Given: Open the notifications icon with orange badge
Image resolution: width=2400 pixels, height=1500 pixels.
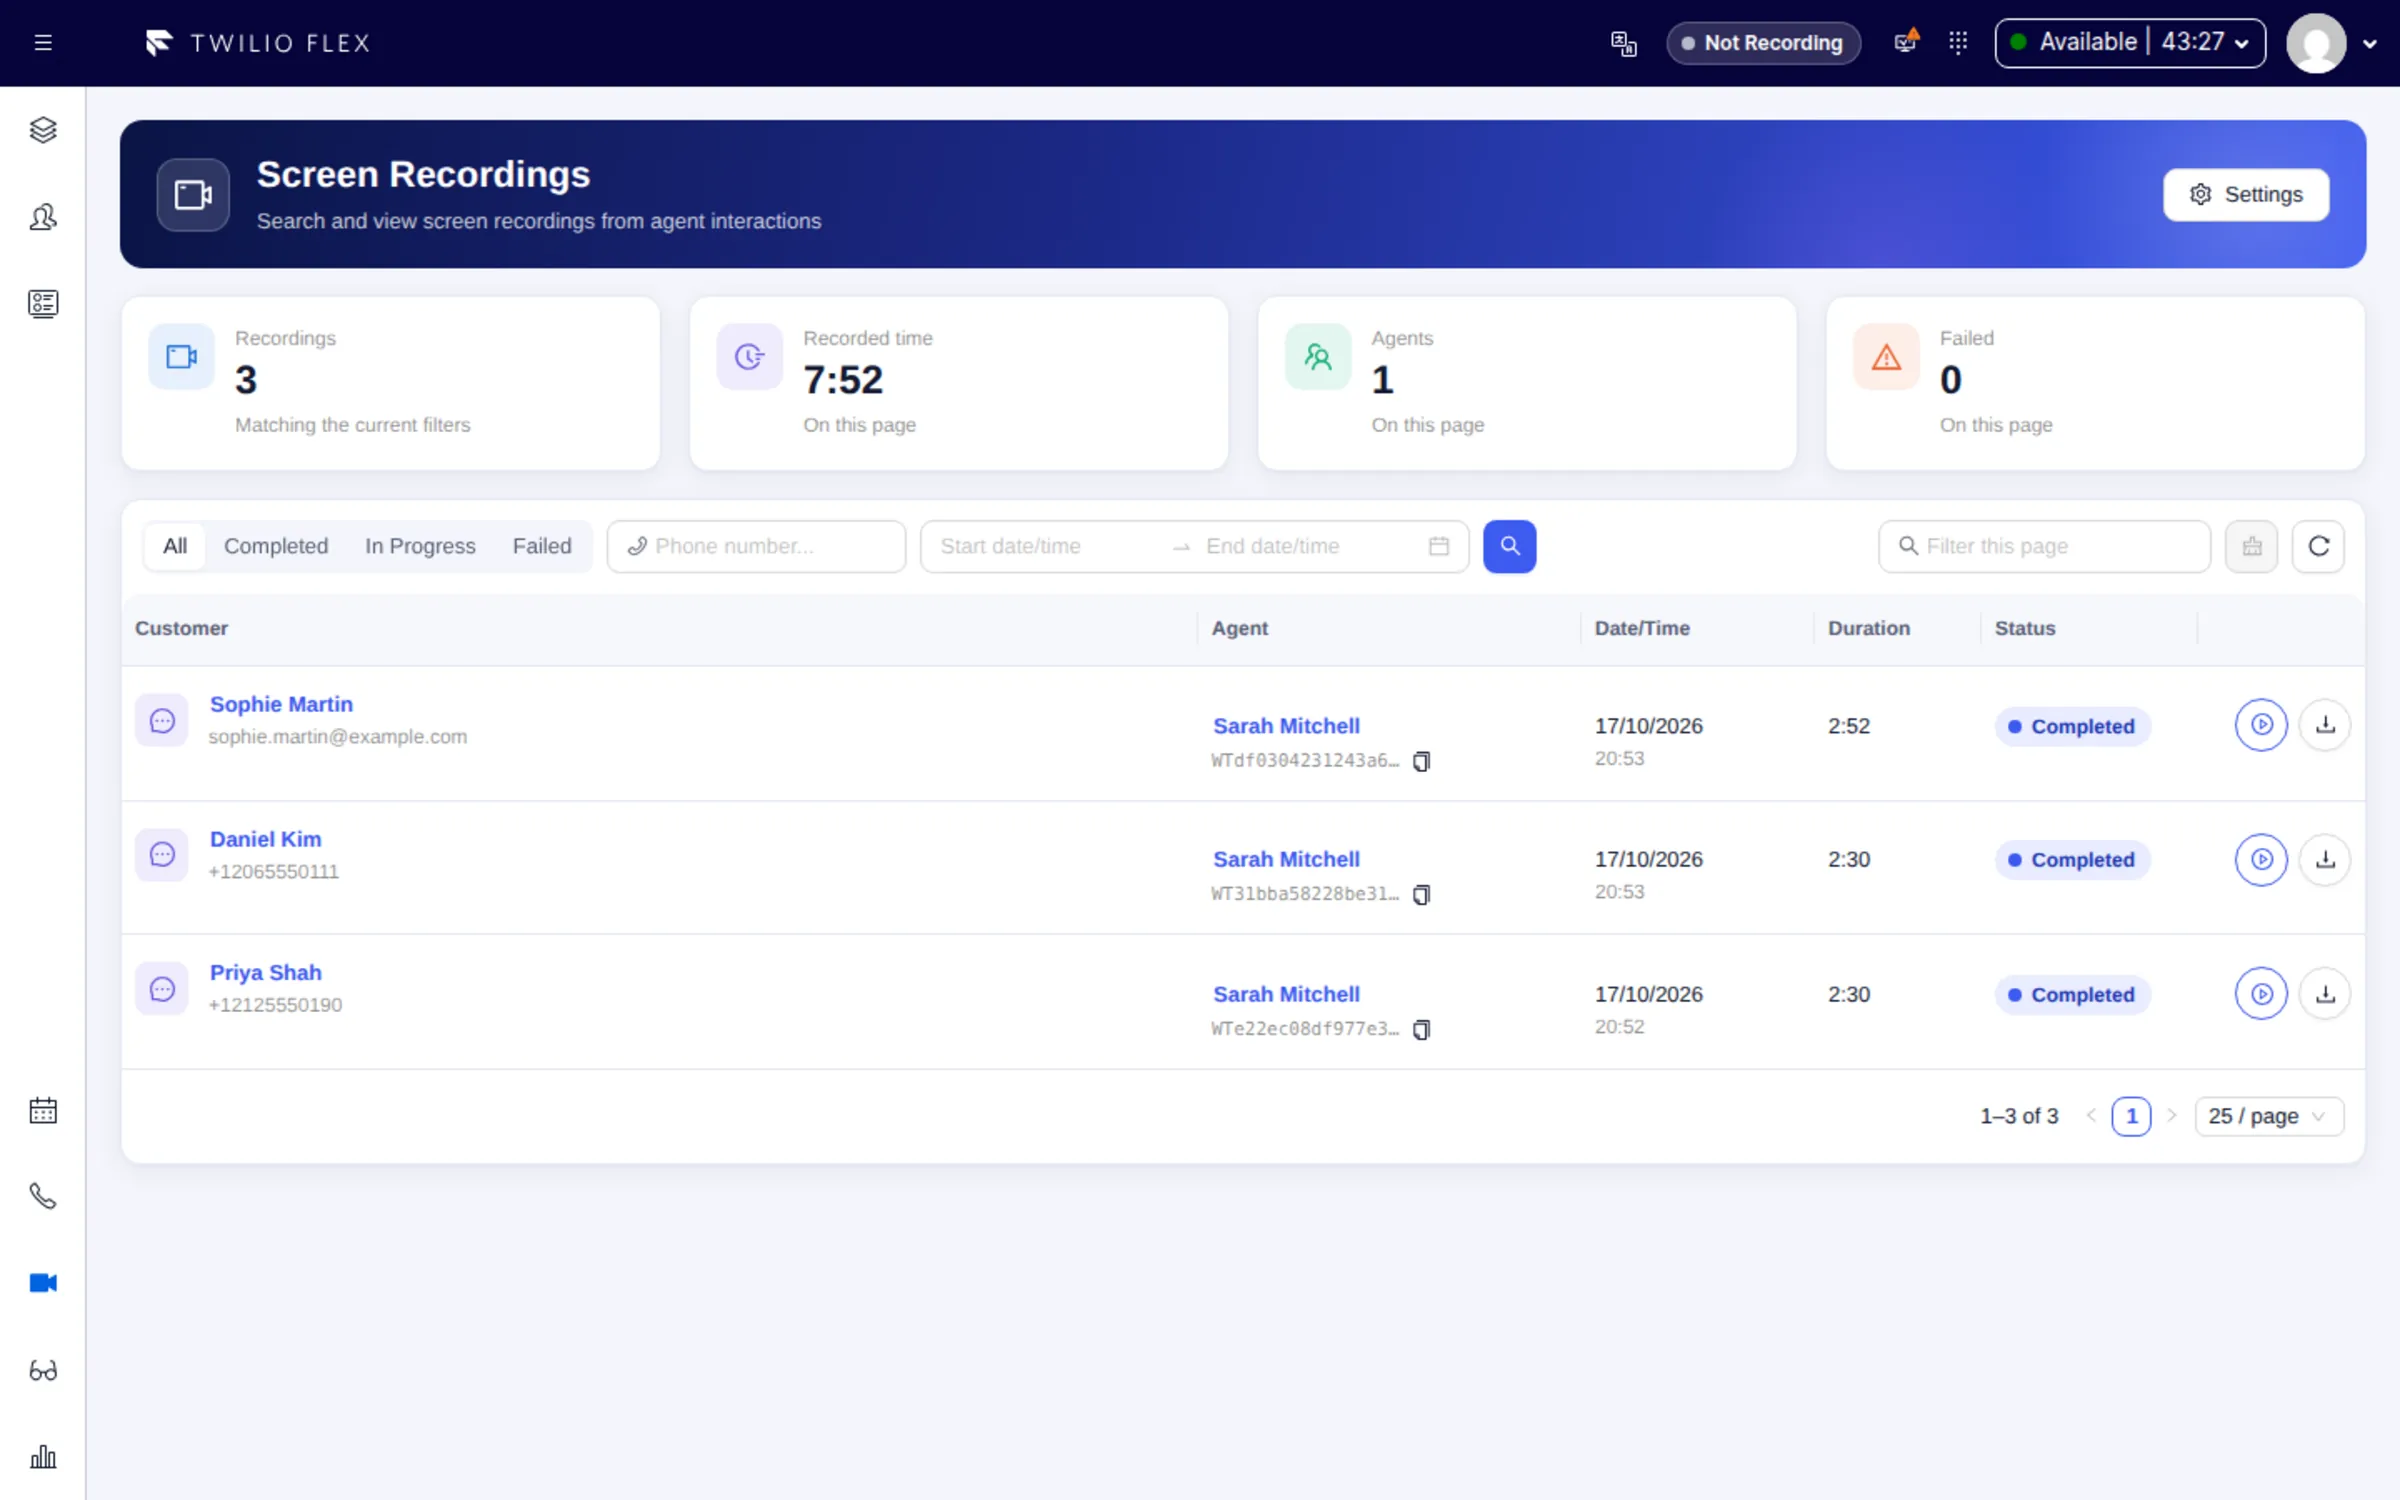Looking at the screenshot, I should (1906, 42).
